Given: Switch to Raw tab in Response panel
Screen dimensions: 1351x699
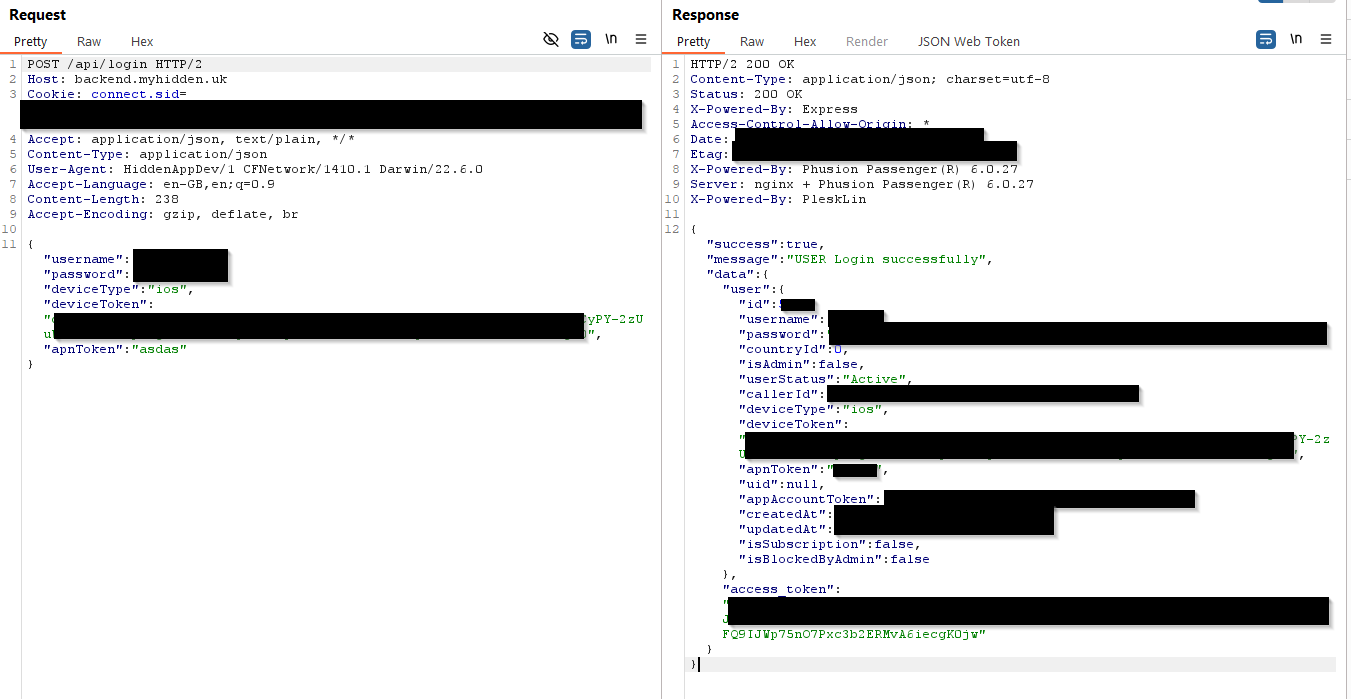Looking at the screenshot, I should [752, 41].
